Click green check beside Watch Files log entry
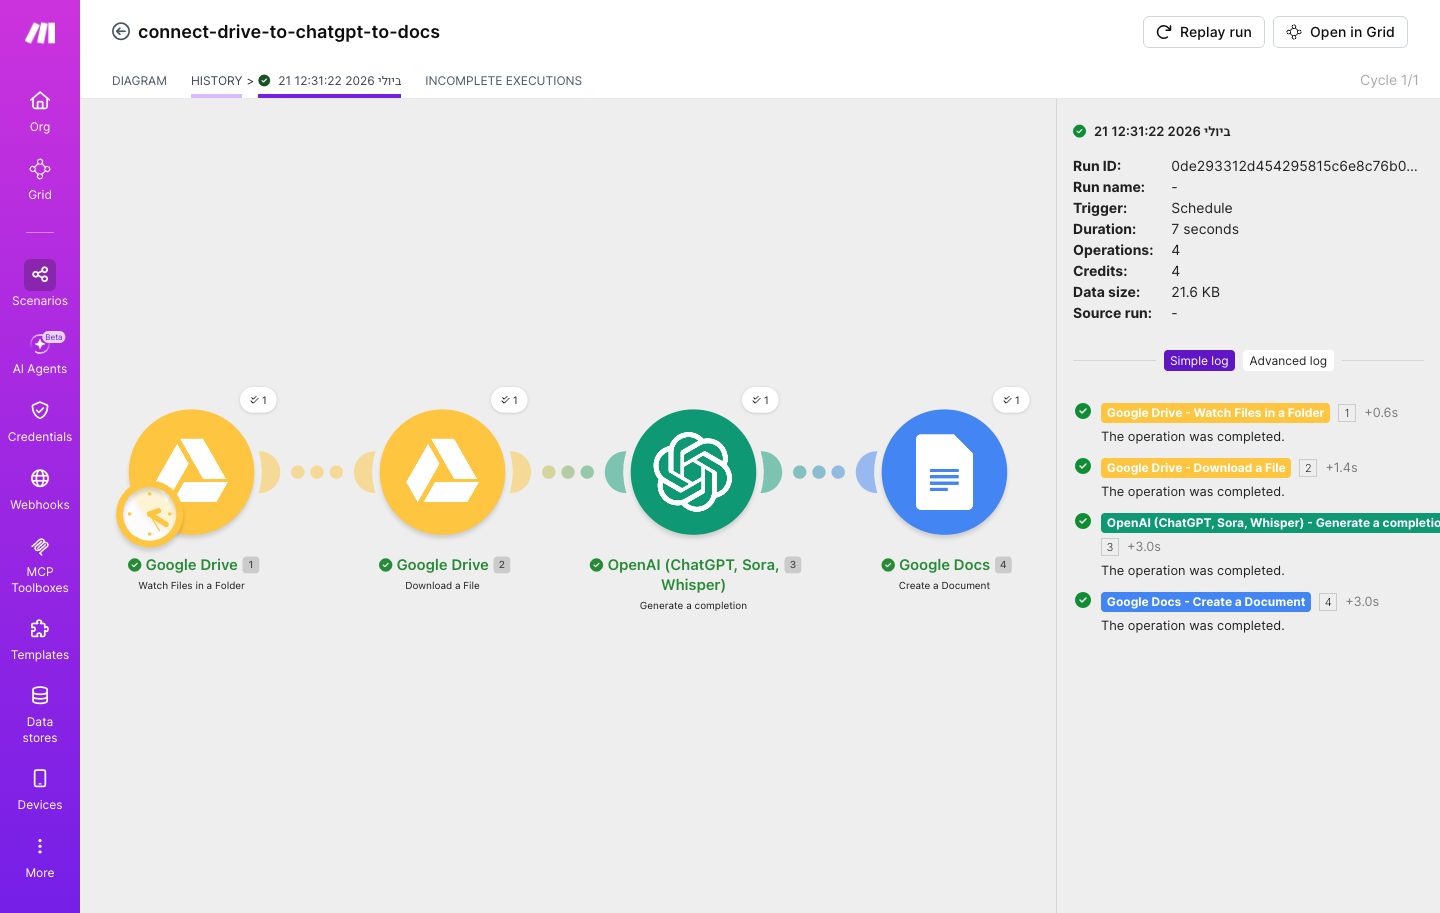 coord(1083,411)
